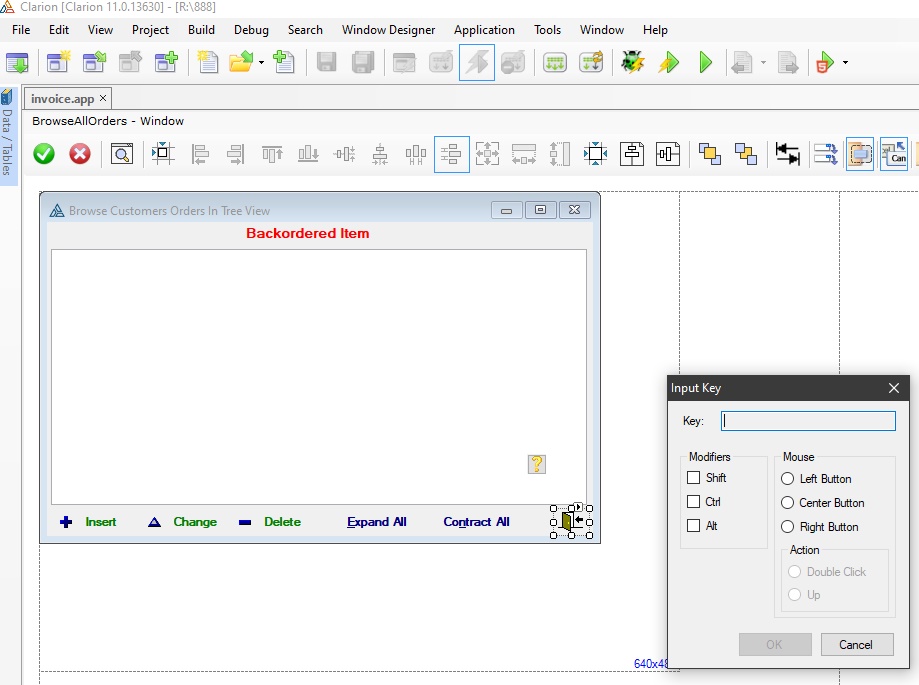919x685 pixels.
Task: Click the green checkmark save-and-close icon
Action: click(44, 154)
